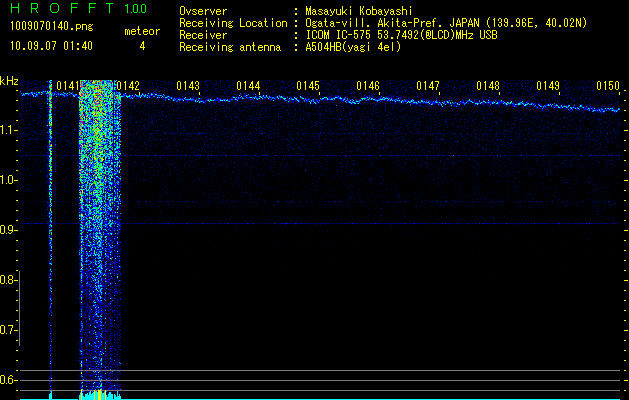Click the meteor label

tap(142, 31)
